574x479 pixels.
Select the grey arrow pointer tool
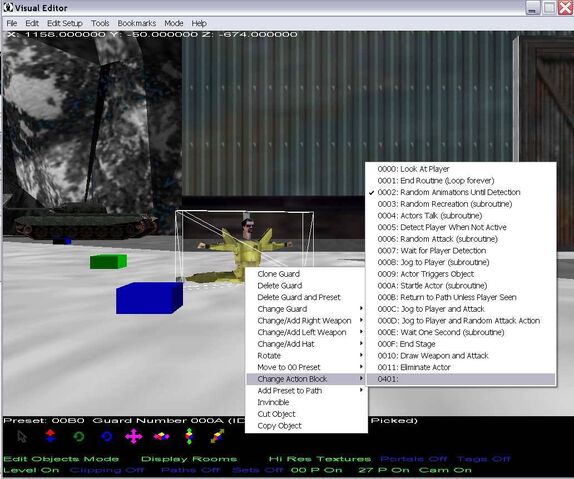click(x=22, y=437)
